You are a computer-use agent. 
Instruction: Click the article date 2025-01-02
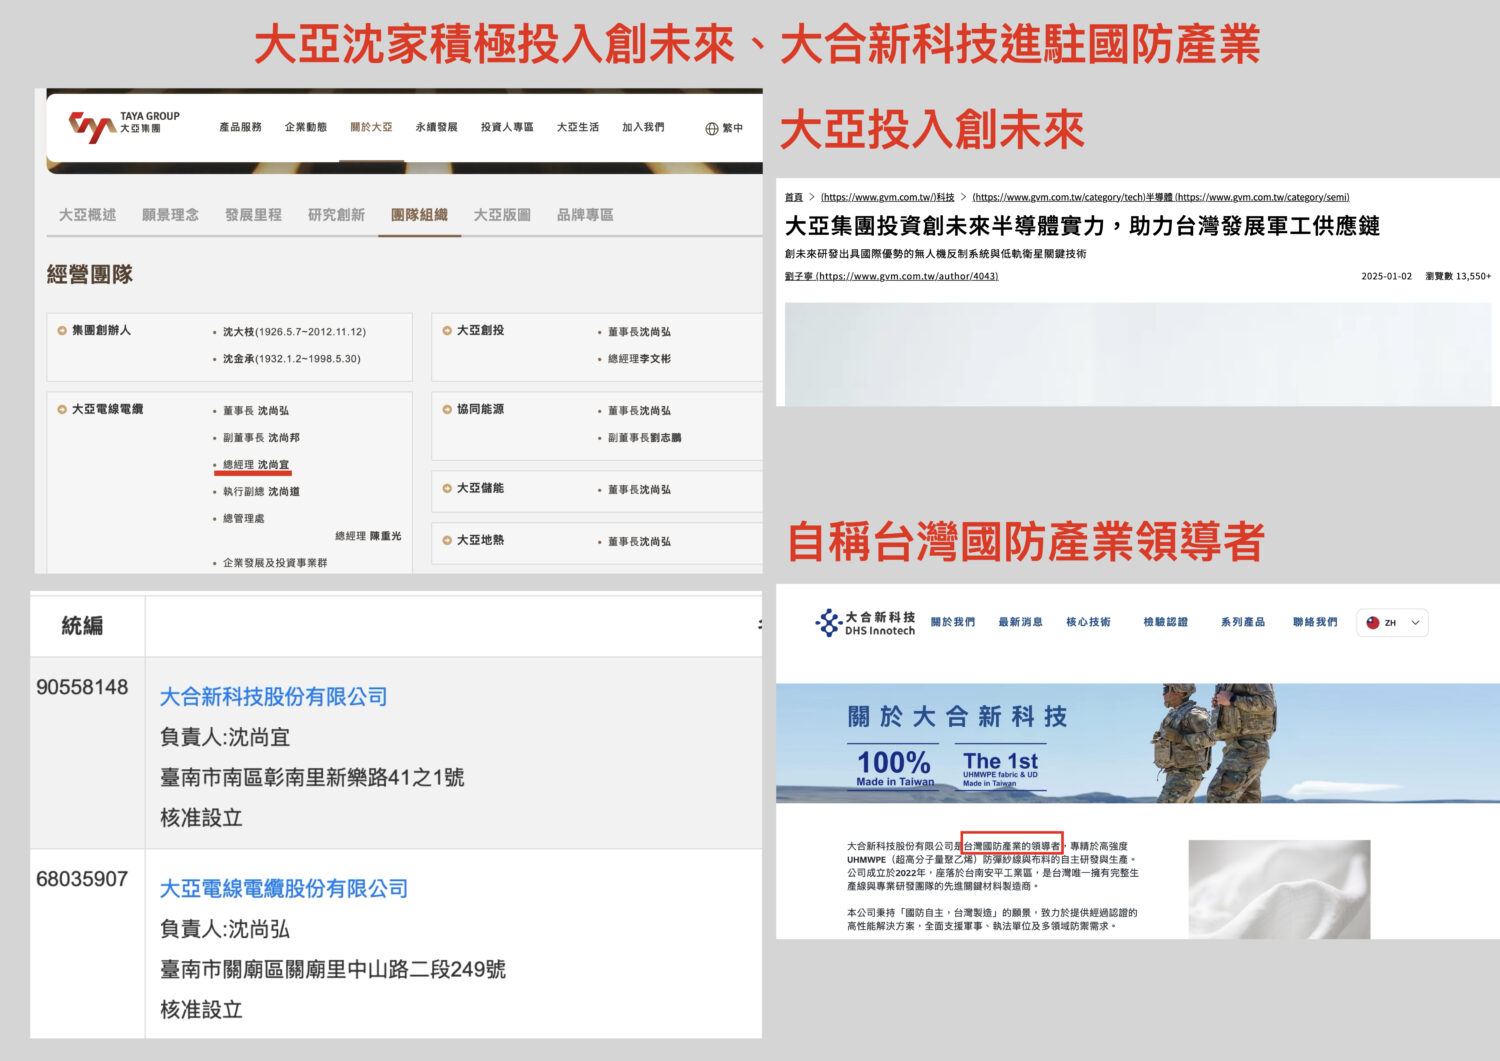[x=1386, y=276]
